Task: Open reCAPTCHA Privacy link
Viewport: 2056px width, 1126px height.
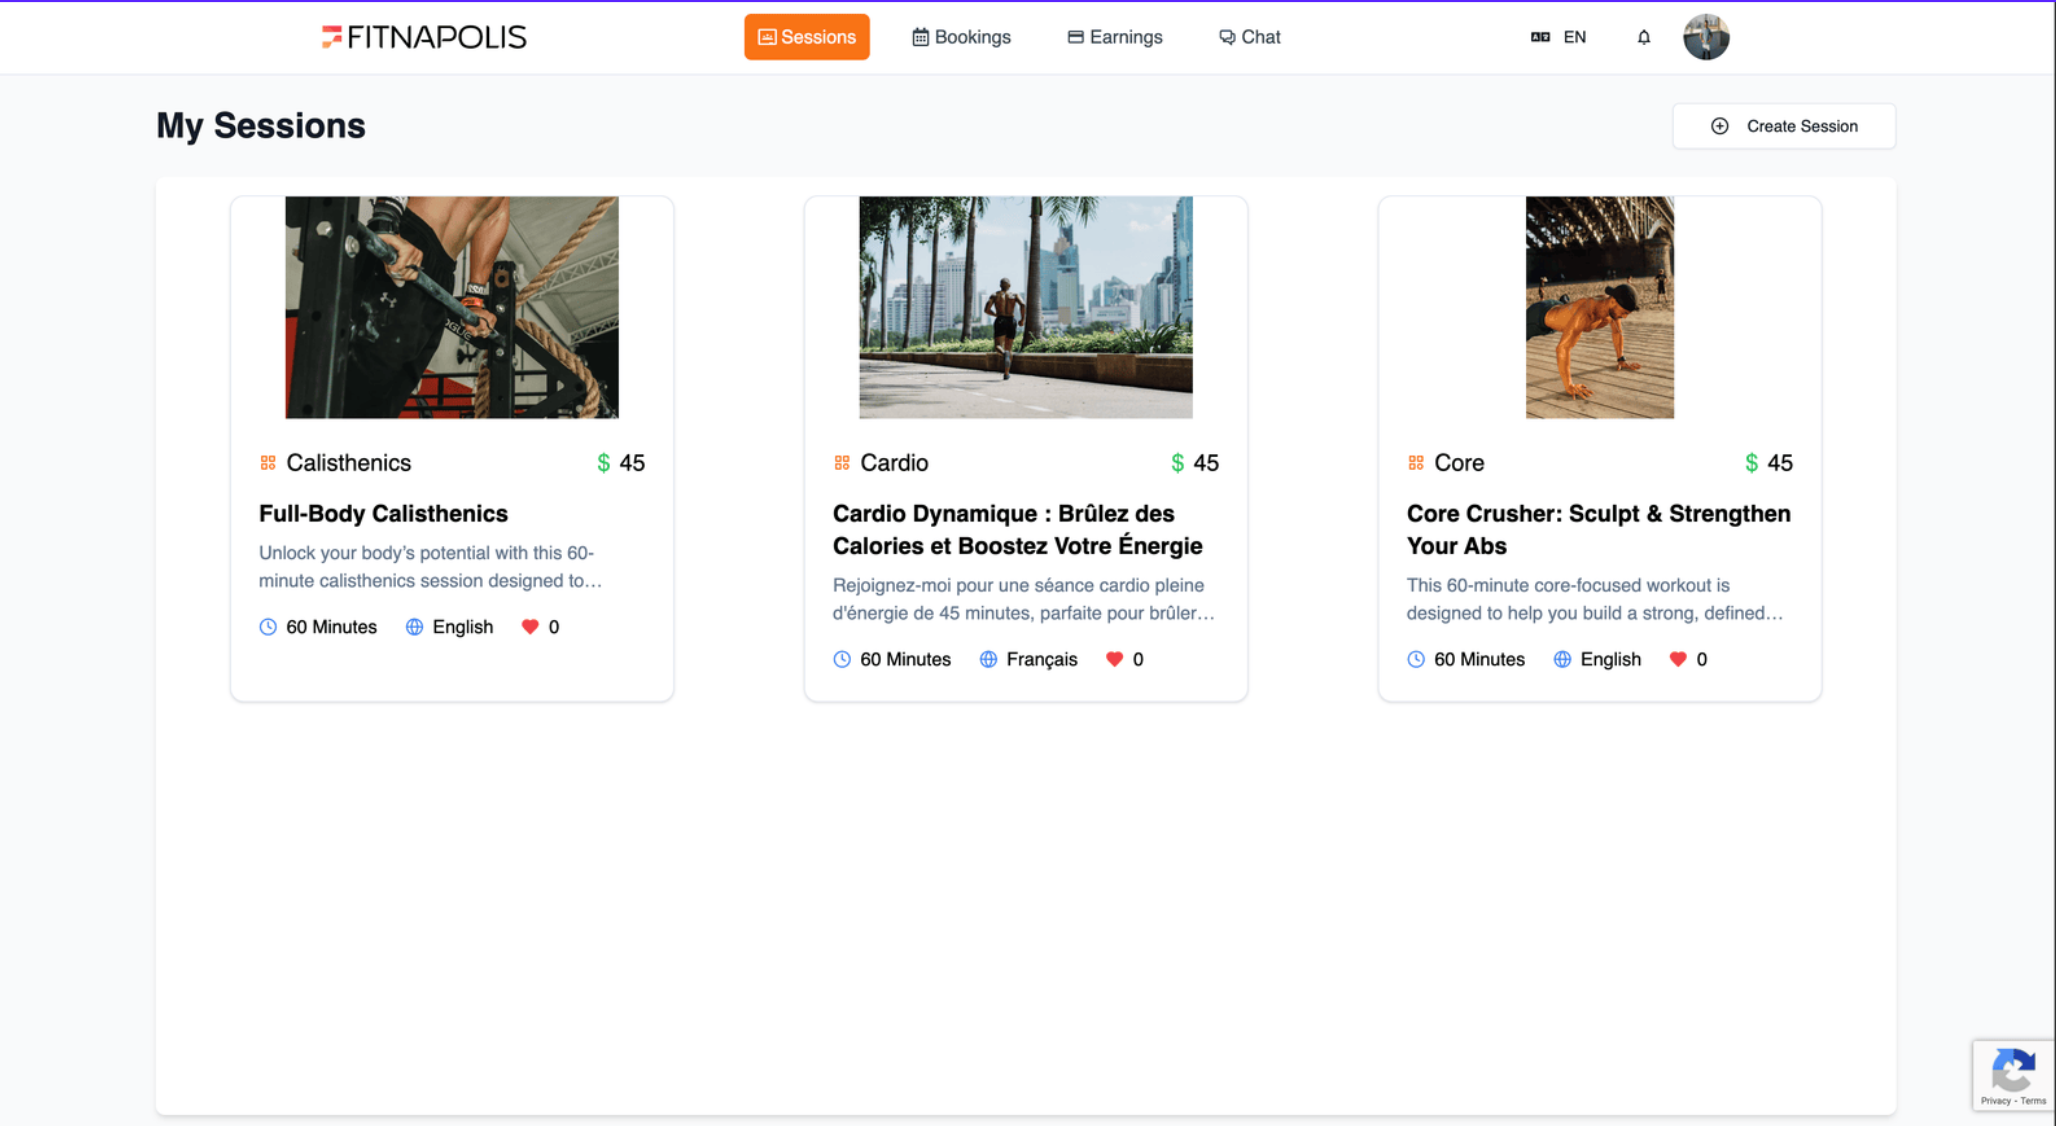Action: click(1995, 1101)
